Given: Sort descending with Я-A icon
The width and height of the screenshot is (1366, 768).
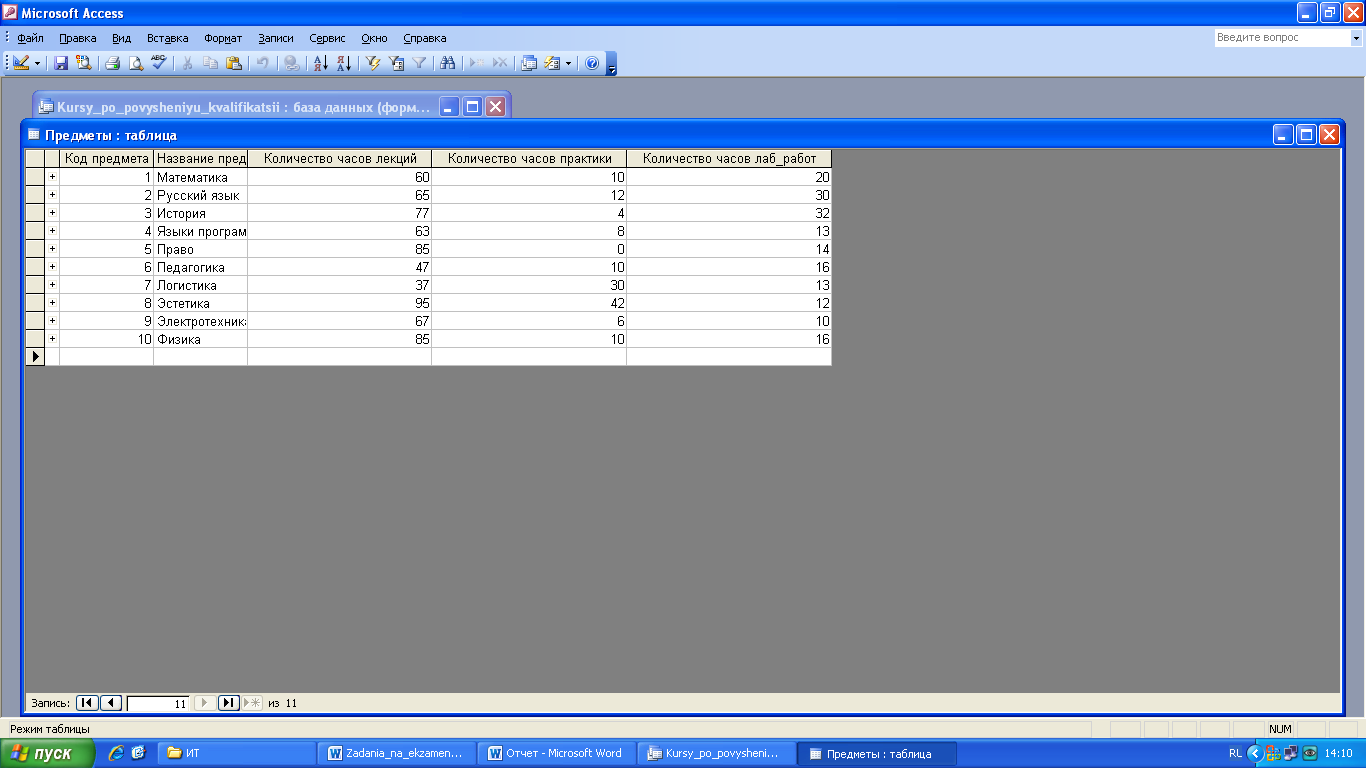Looking at the screenshot, I should (343, 63).
